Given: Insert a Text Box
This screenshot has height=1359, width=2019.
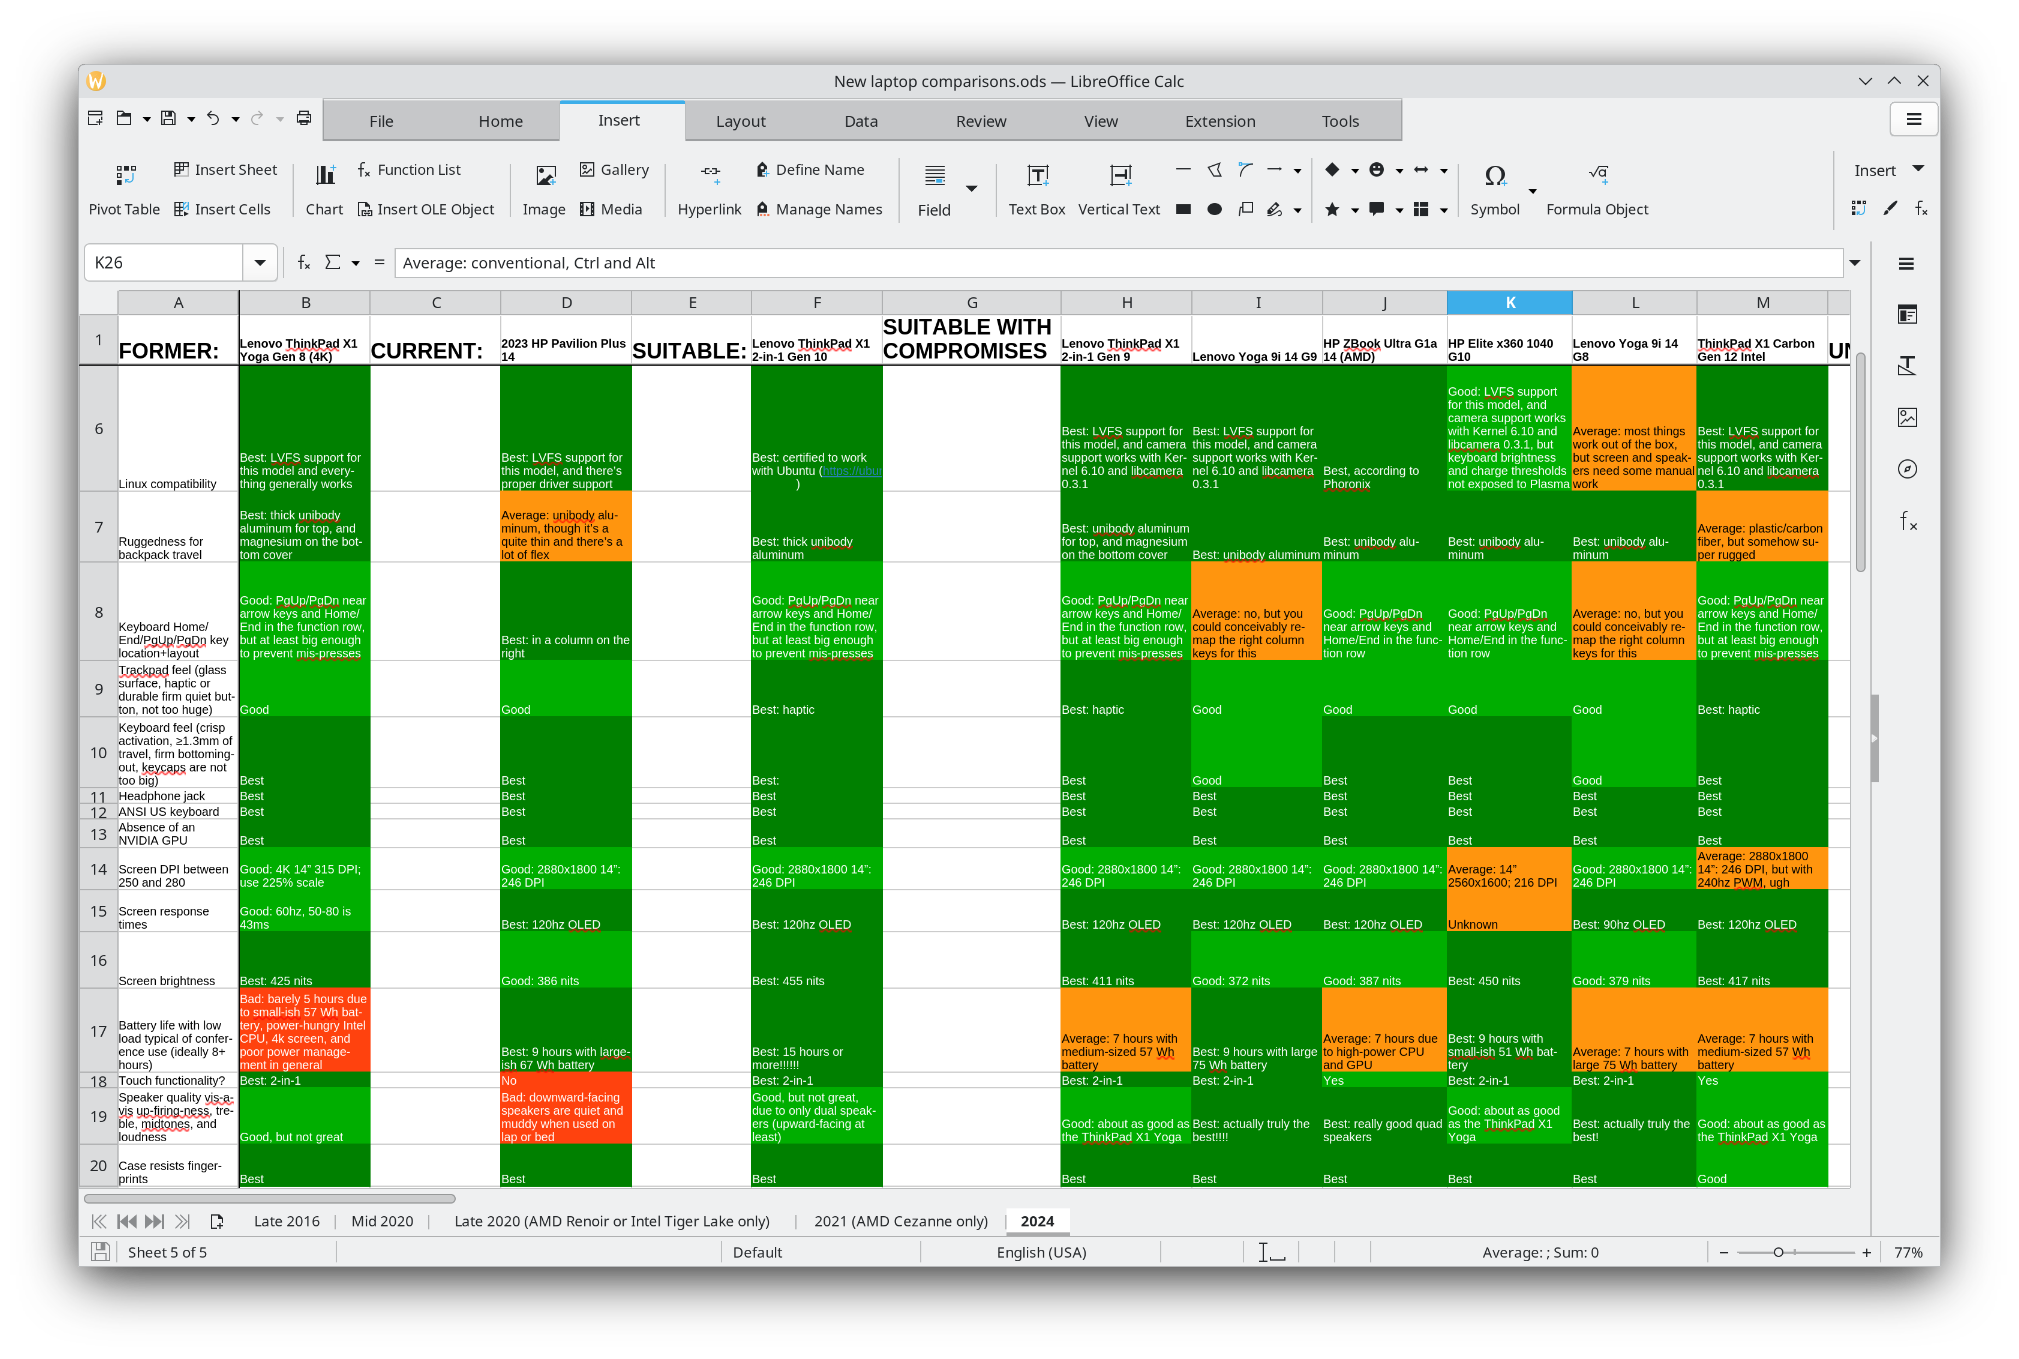Looking at the screenshot, I should click(1037, 176).
